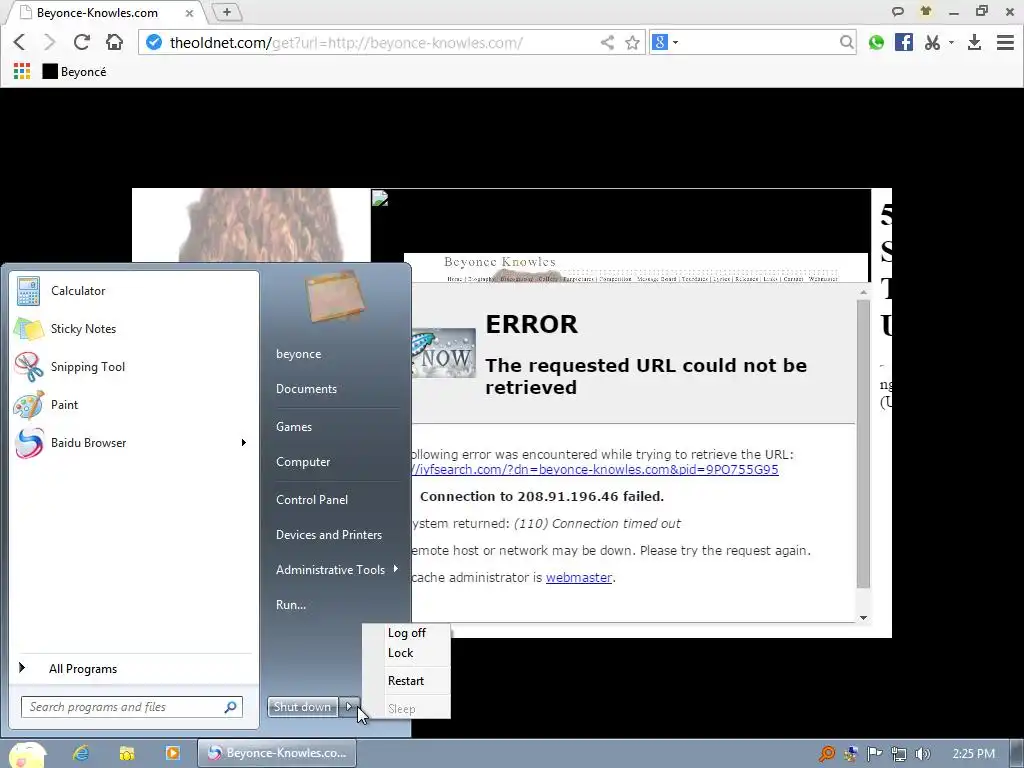Click the error frame's scroll up arrow
The image size is (1024, 768).
pos(863,293)
